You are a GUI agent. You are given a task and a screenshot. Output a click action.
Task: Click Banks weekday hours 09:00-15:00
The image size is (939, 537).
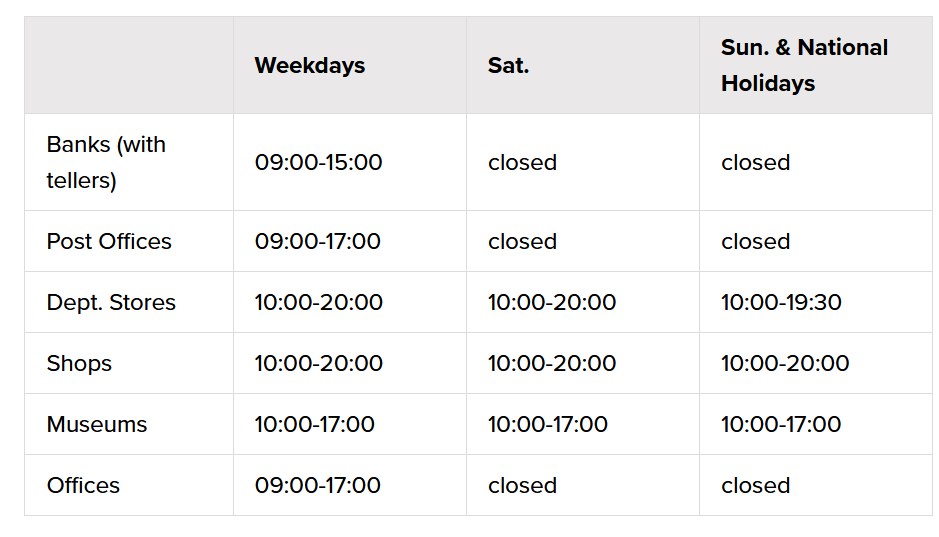tap(318, 162)
